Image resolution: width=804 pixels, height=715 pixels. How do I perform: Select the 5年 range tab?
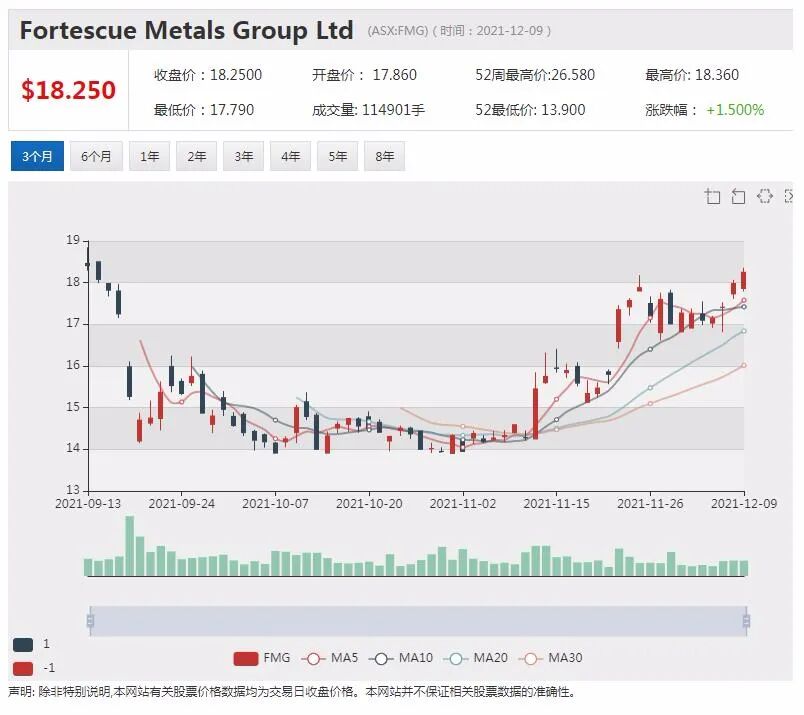(337, 156)
